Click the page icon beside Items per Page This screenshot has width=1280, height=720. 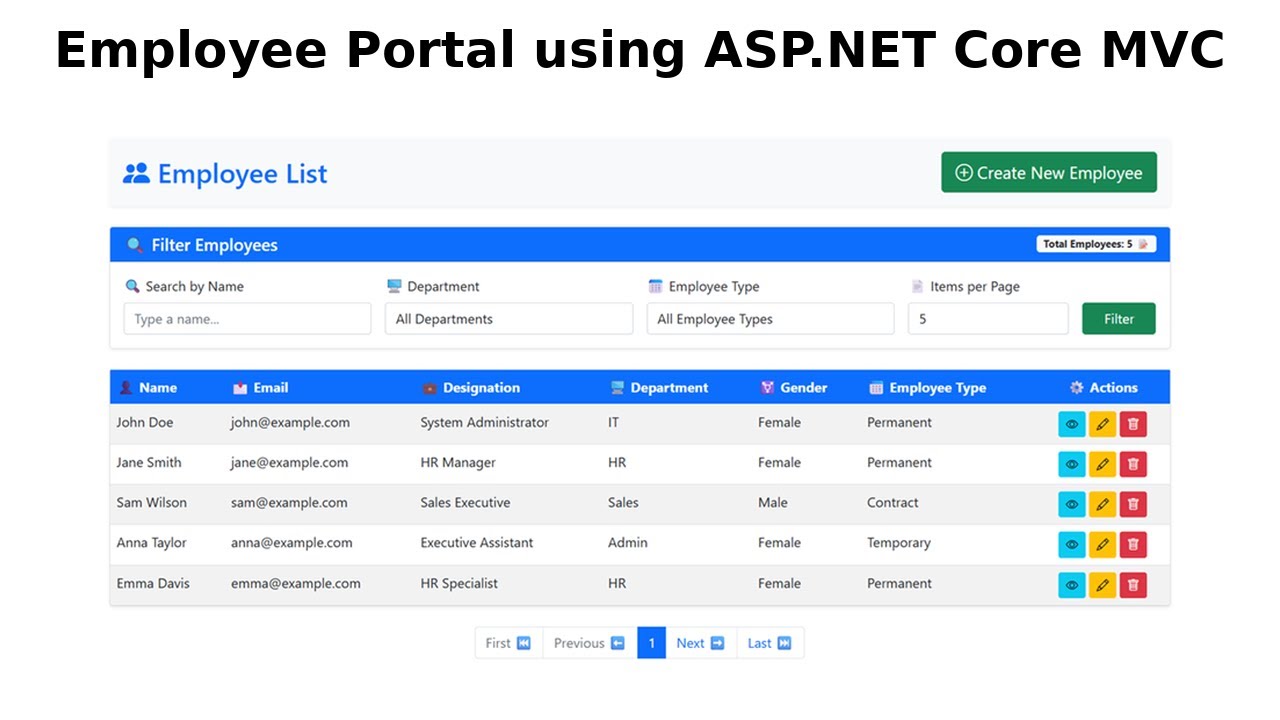click(917, 286)
